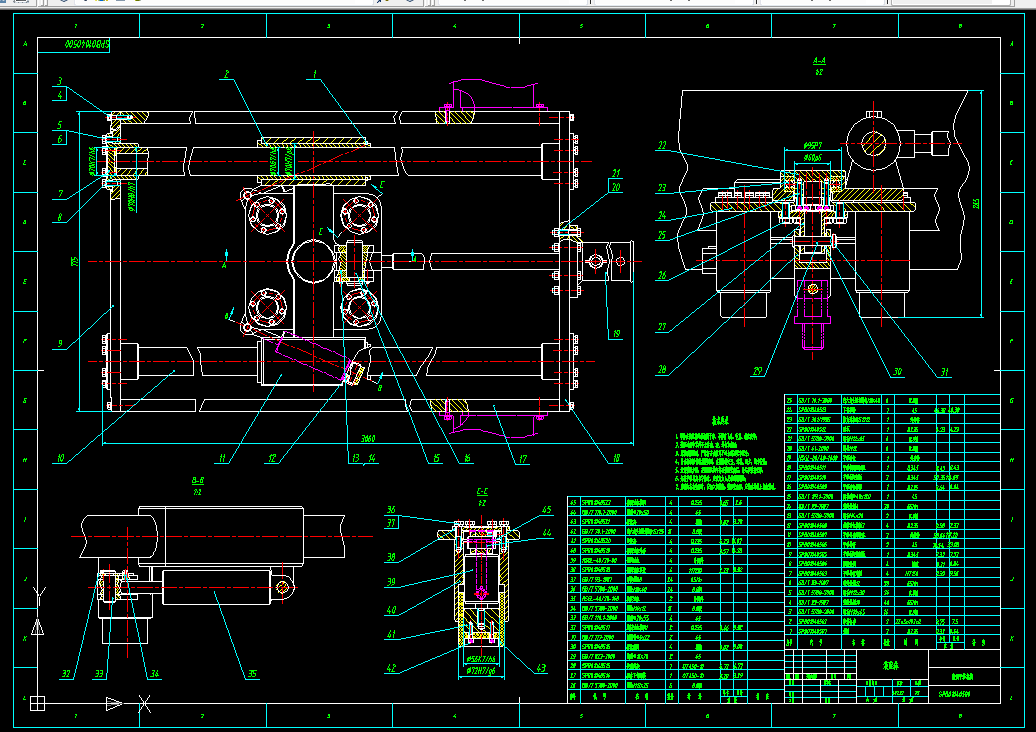Click callout label 30 below section A-A
The image size is (1036, 732).
(897, 372)
